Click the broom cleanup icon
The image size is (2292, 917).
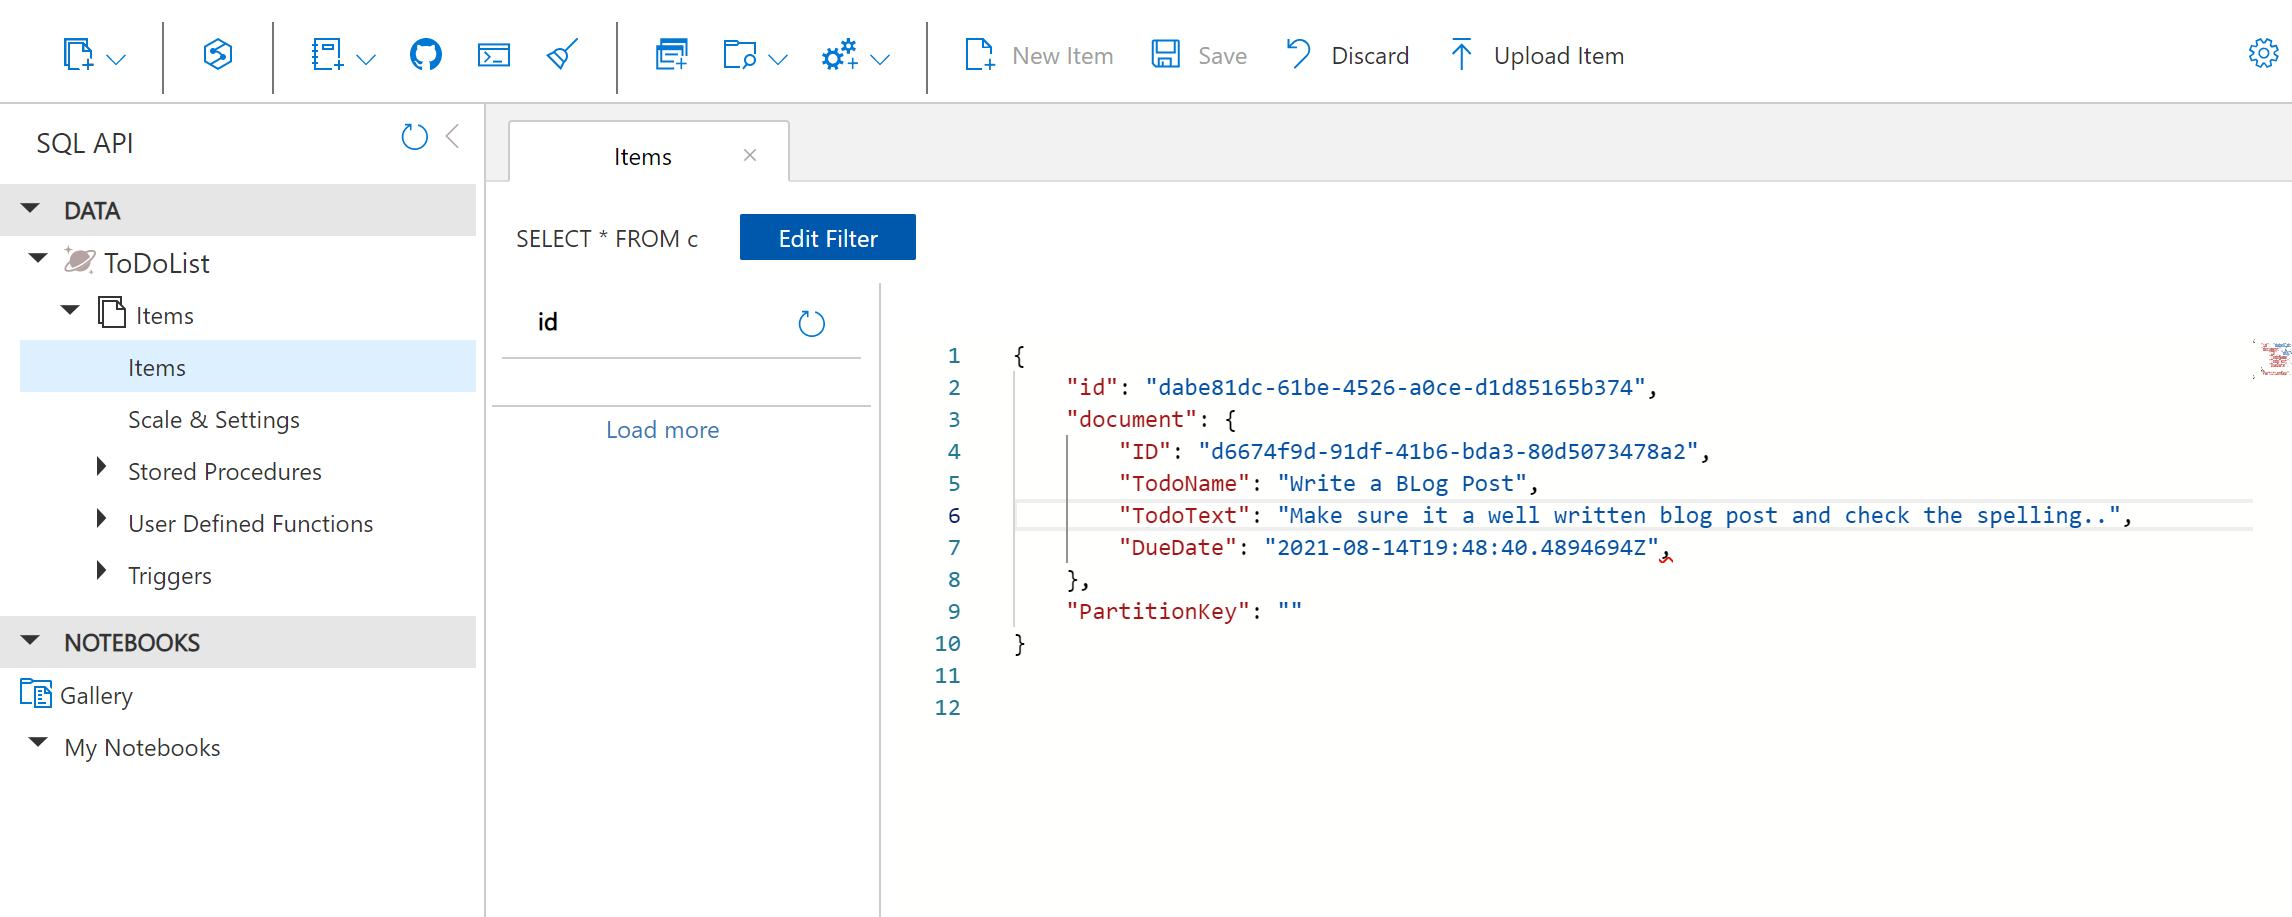click(562, 54)
